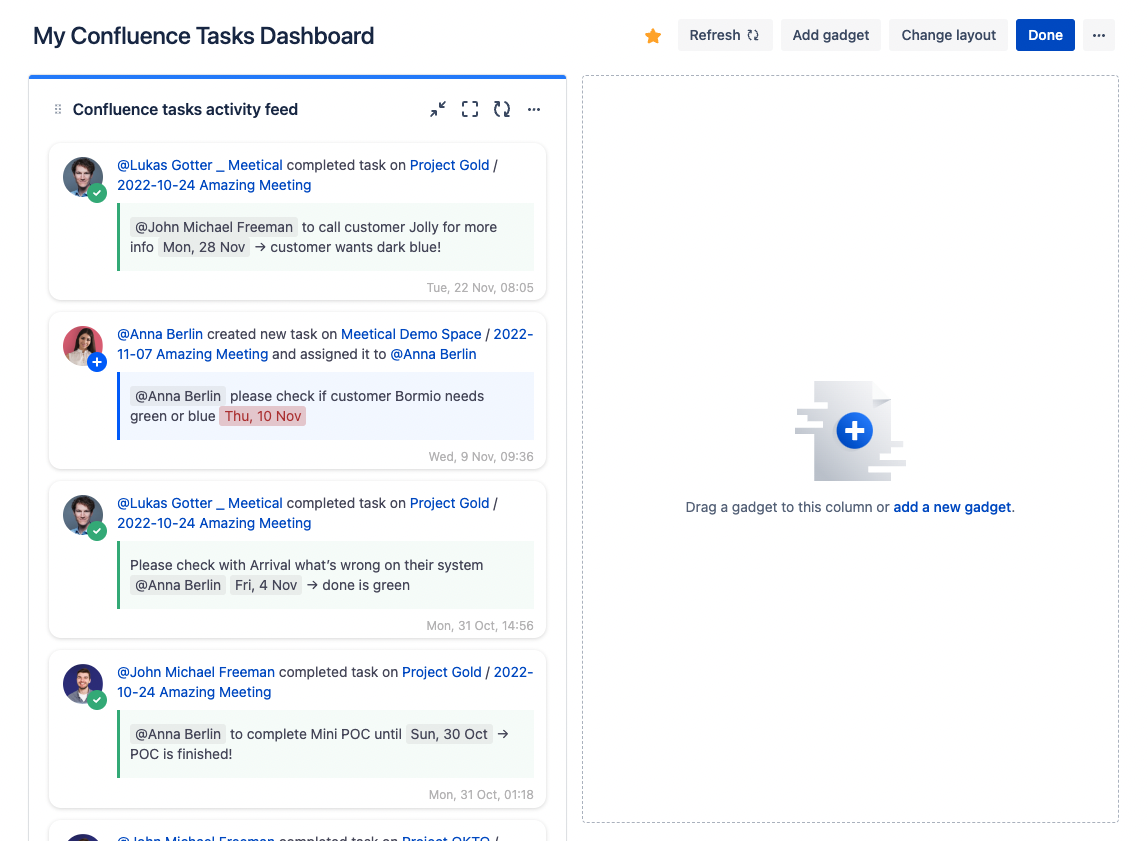
Task: Click @John Michael Freeman mention in Jolly task
Action: pos(214,228)
